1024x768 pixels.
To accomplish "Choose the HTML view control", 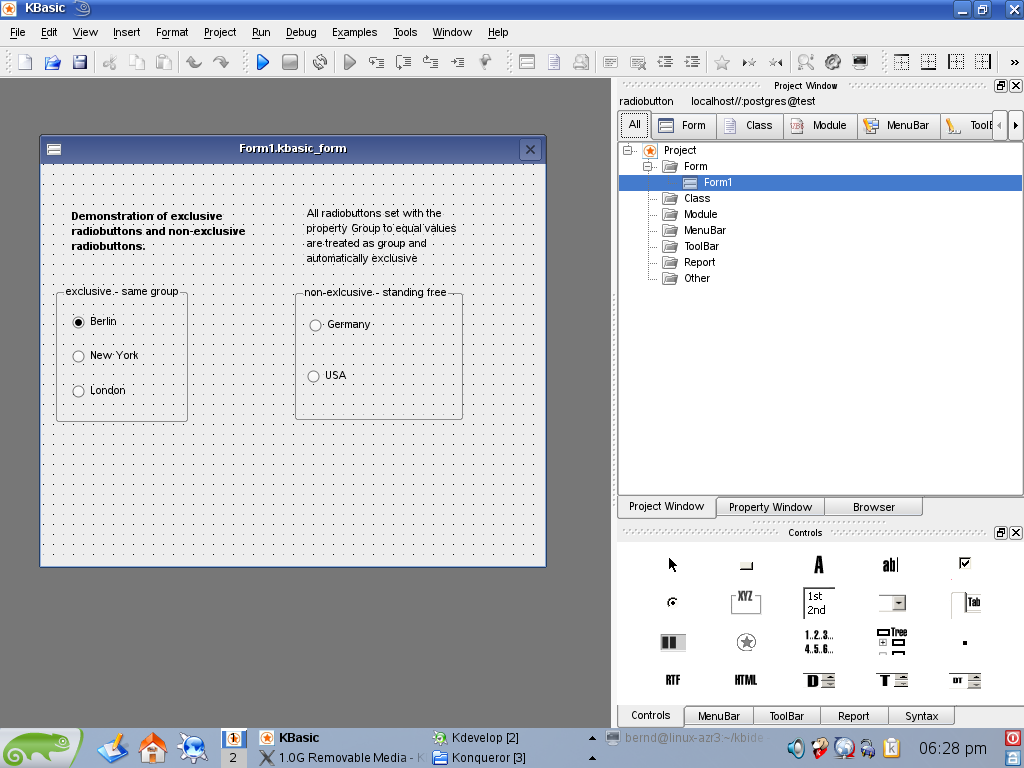I will (746, 680).
